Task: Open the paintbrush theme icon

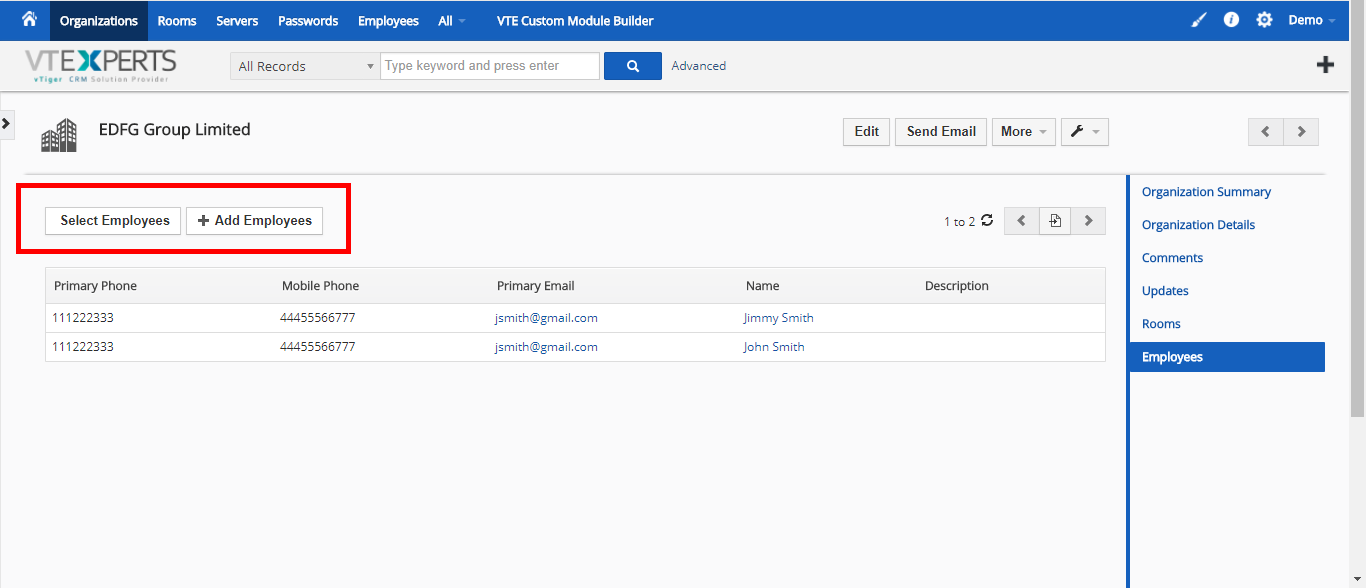Action: coord(1199,20)
